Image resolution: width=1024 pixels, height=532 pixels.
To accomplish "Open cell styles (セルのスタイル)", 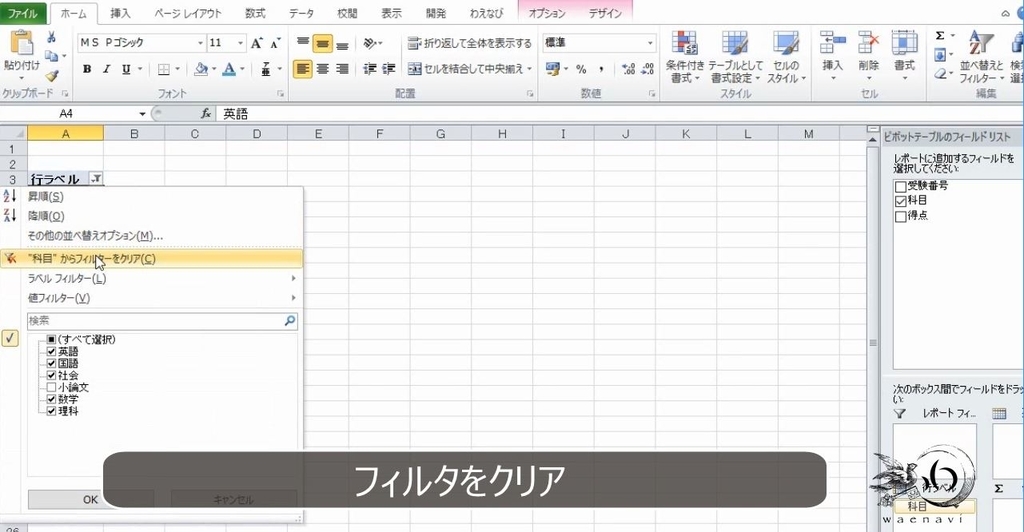I will 786,57.
